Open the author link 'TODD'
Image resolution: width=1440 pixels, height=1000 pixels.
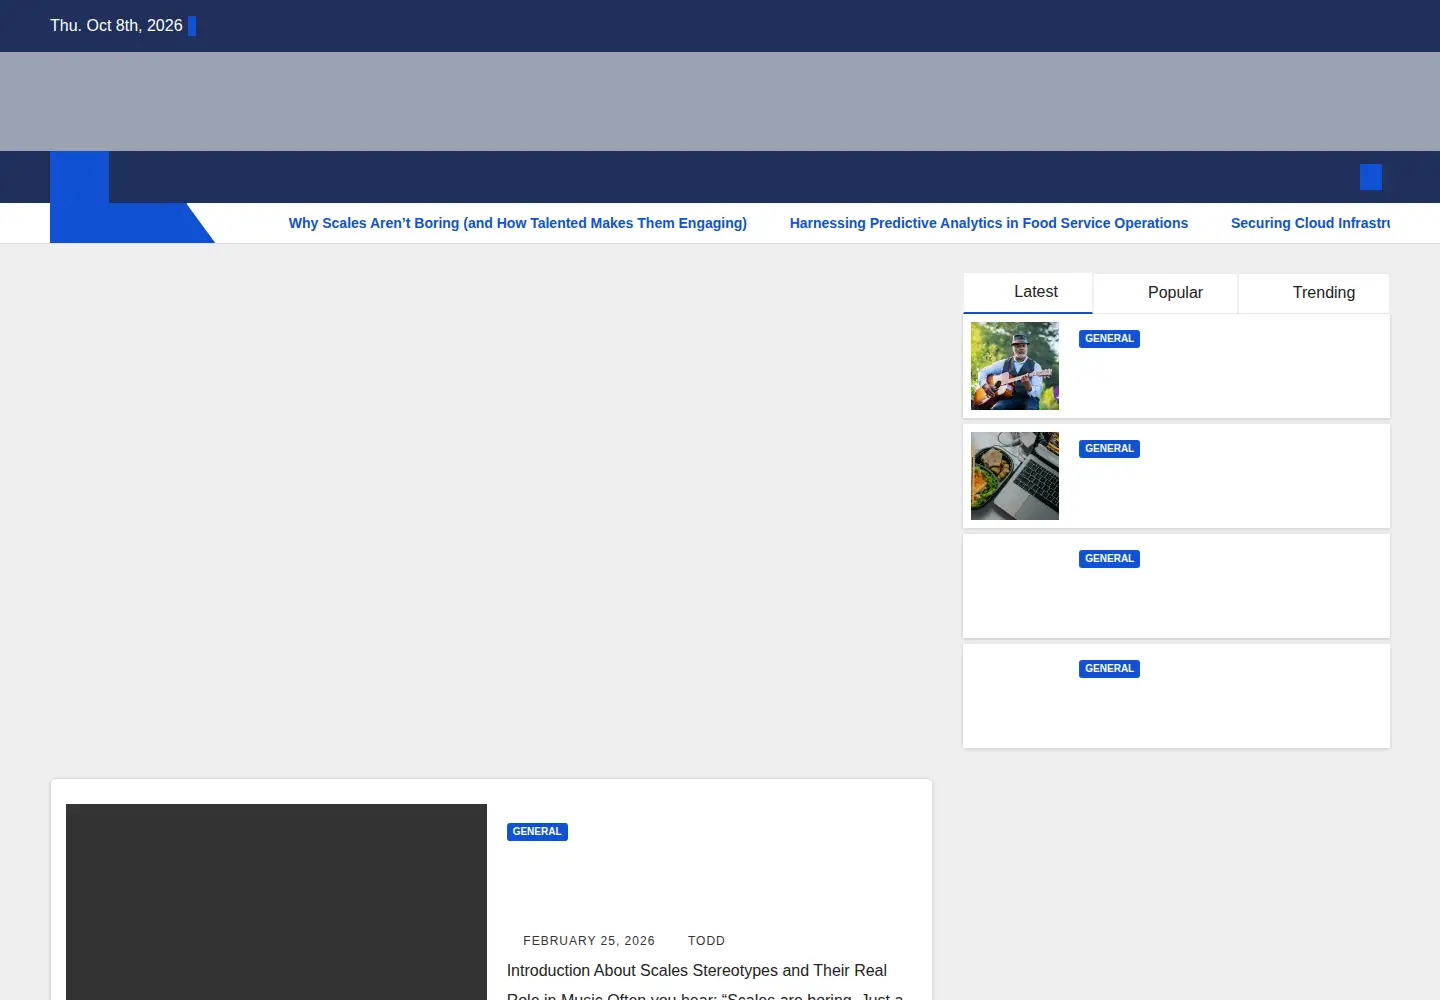pos(706,941)
